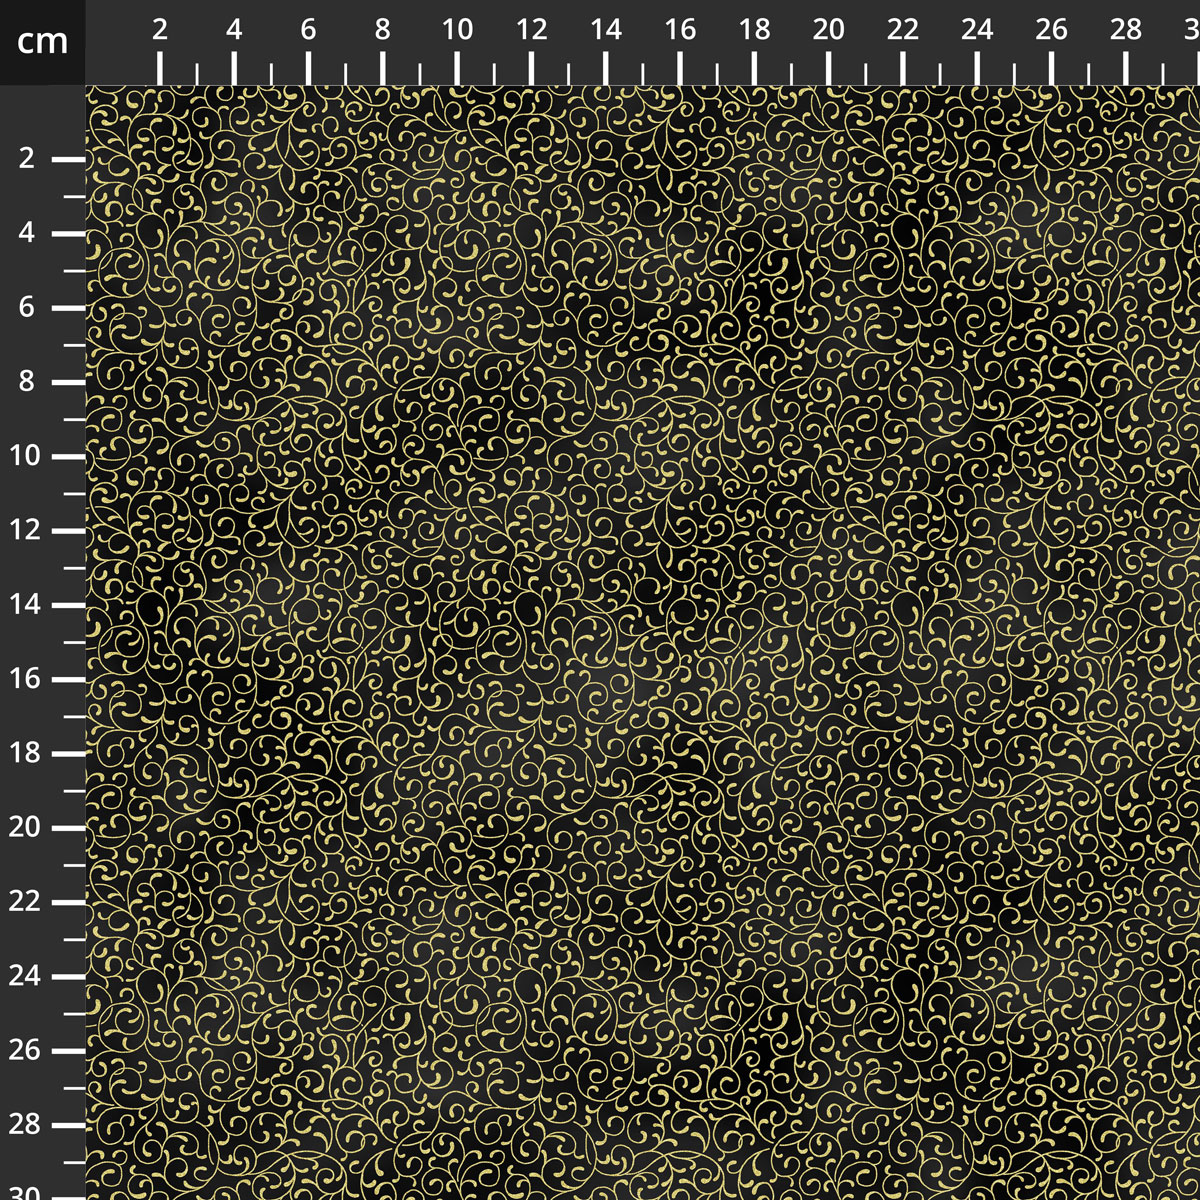Image resolution: width=1200 pixels, height=1200 pixels.
Task: Click the '18' mark on the vertical ruler
Action: tap(25, 753)
